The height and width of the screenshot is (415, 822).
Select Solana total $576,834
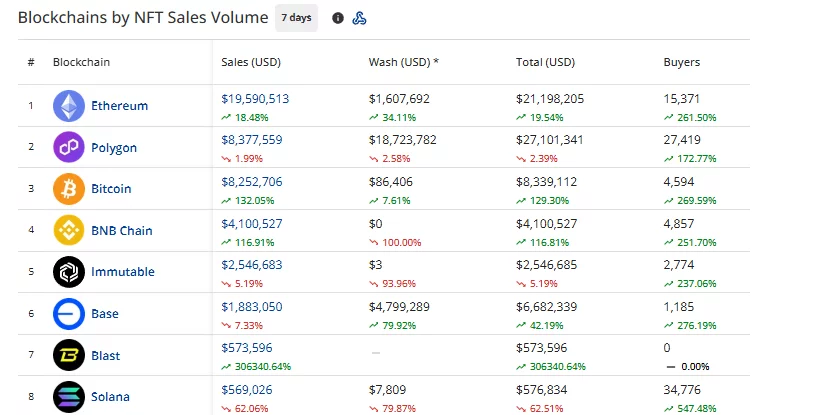542,390
